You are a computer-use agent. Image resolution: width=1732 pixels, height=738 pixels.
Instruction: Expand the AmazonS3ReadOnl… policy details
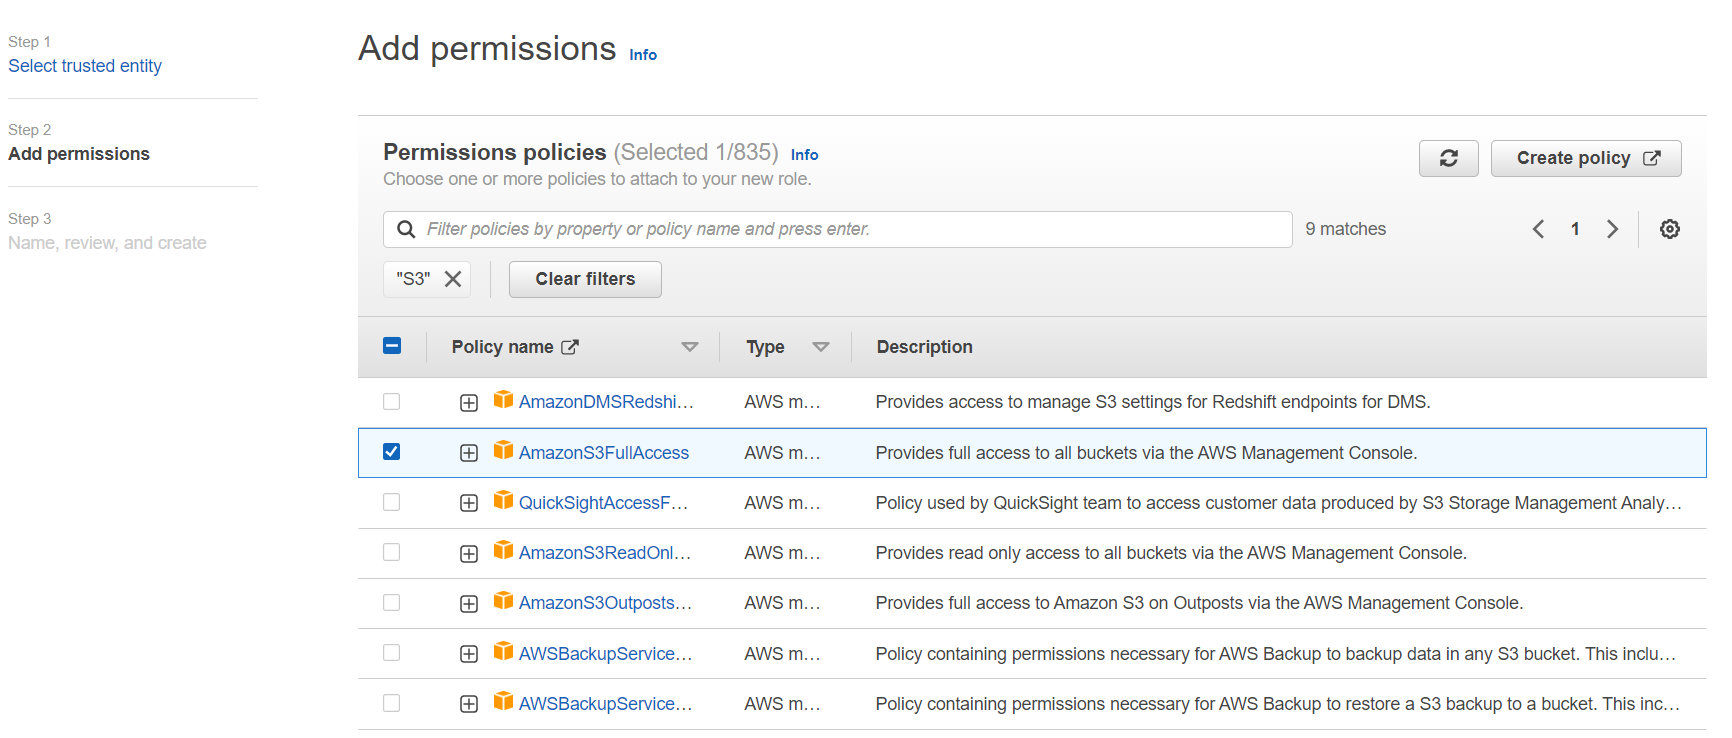click(x=469, y=553)
